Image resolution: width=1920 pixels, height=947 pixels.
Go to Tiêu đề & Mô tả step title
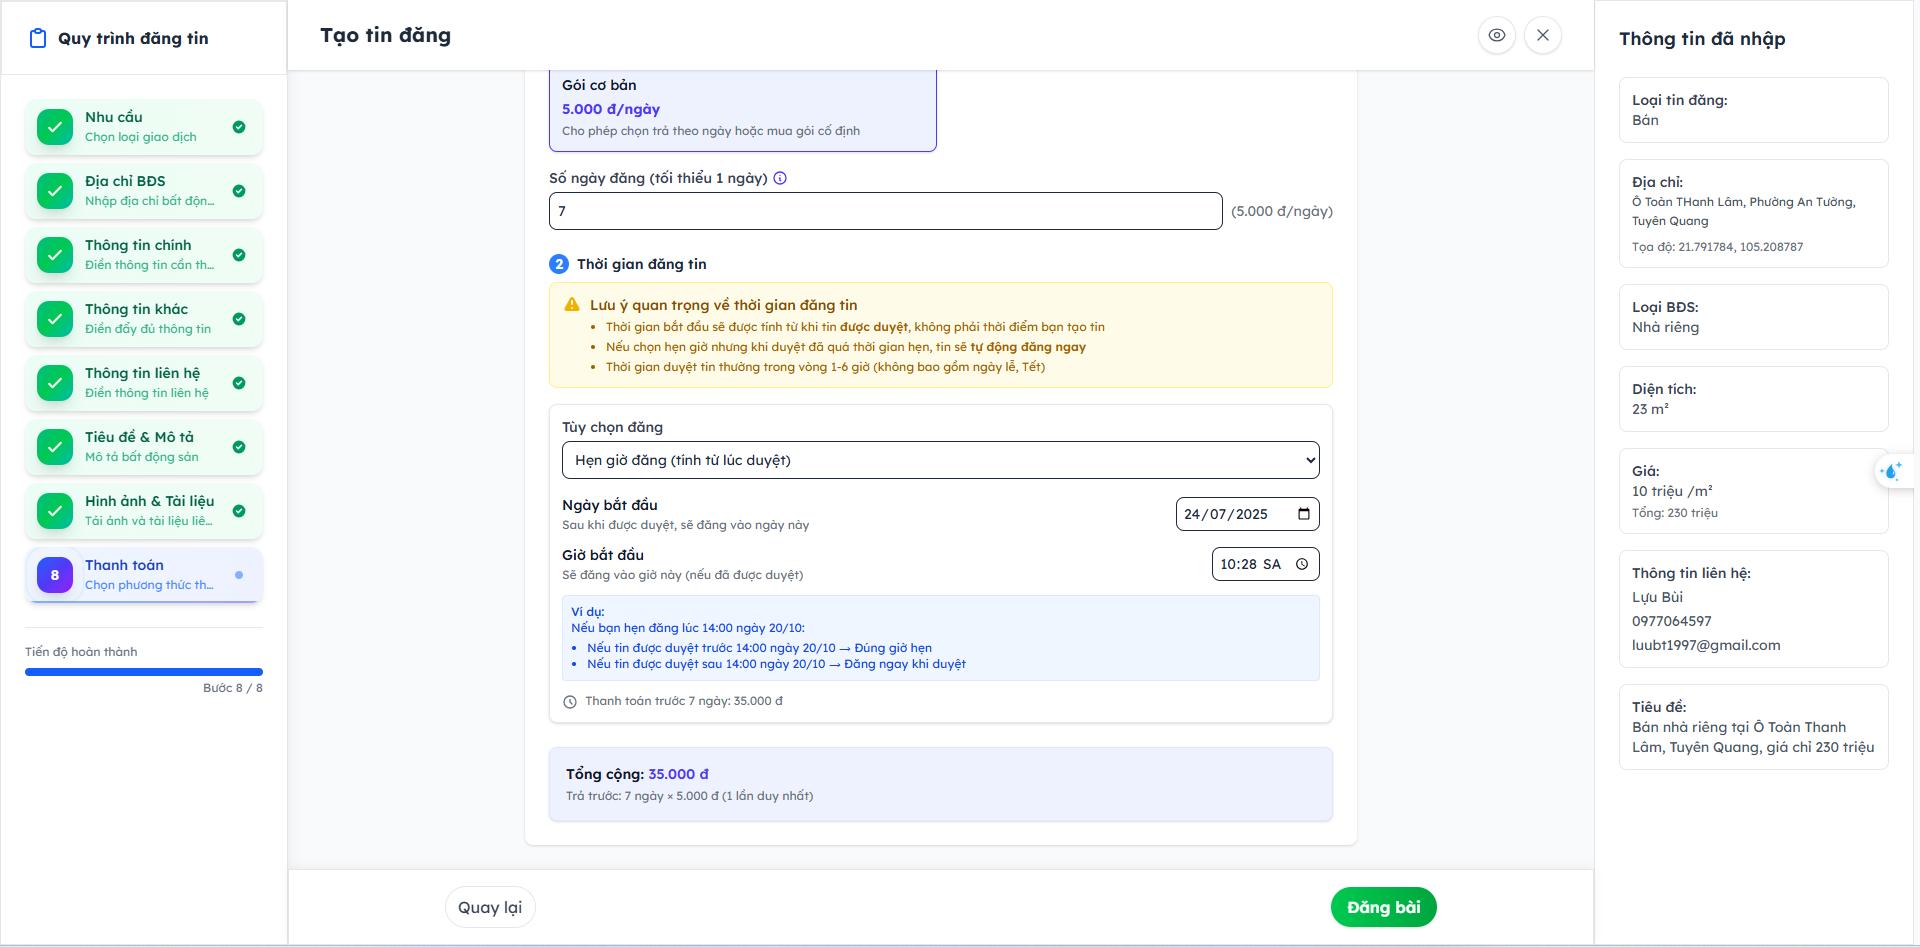point(140,437)
